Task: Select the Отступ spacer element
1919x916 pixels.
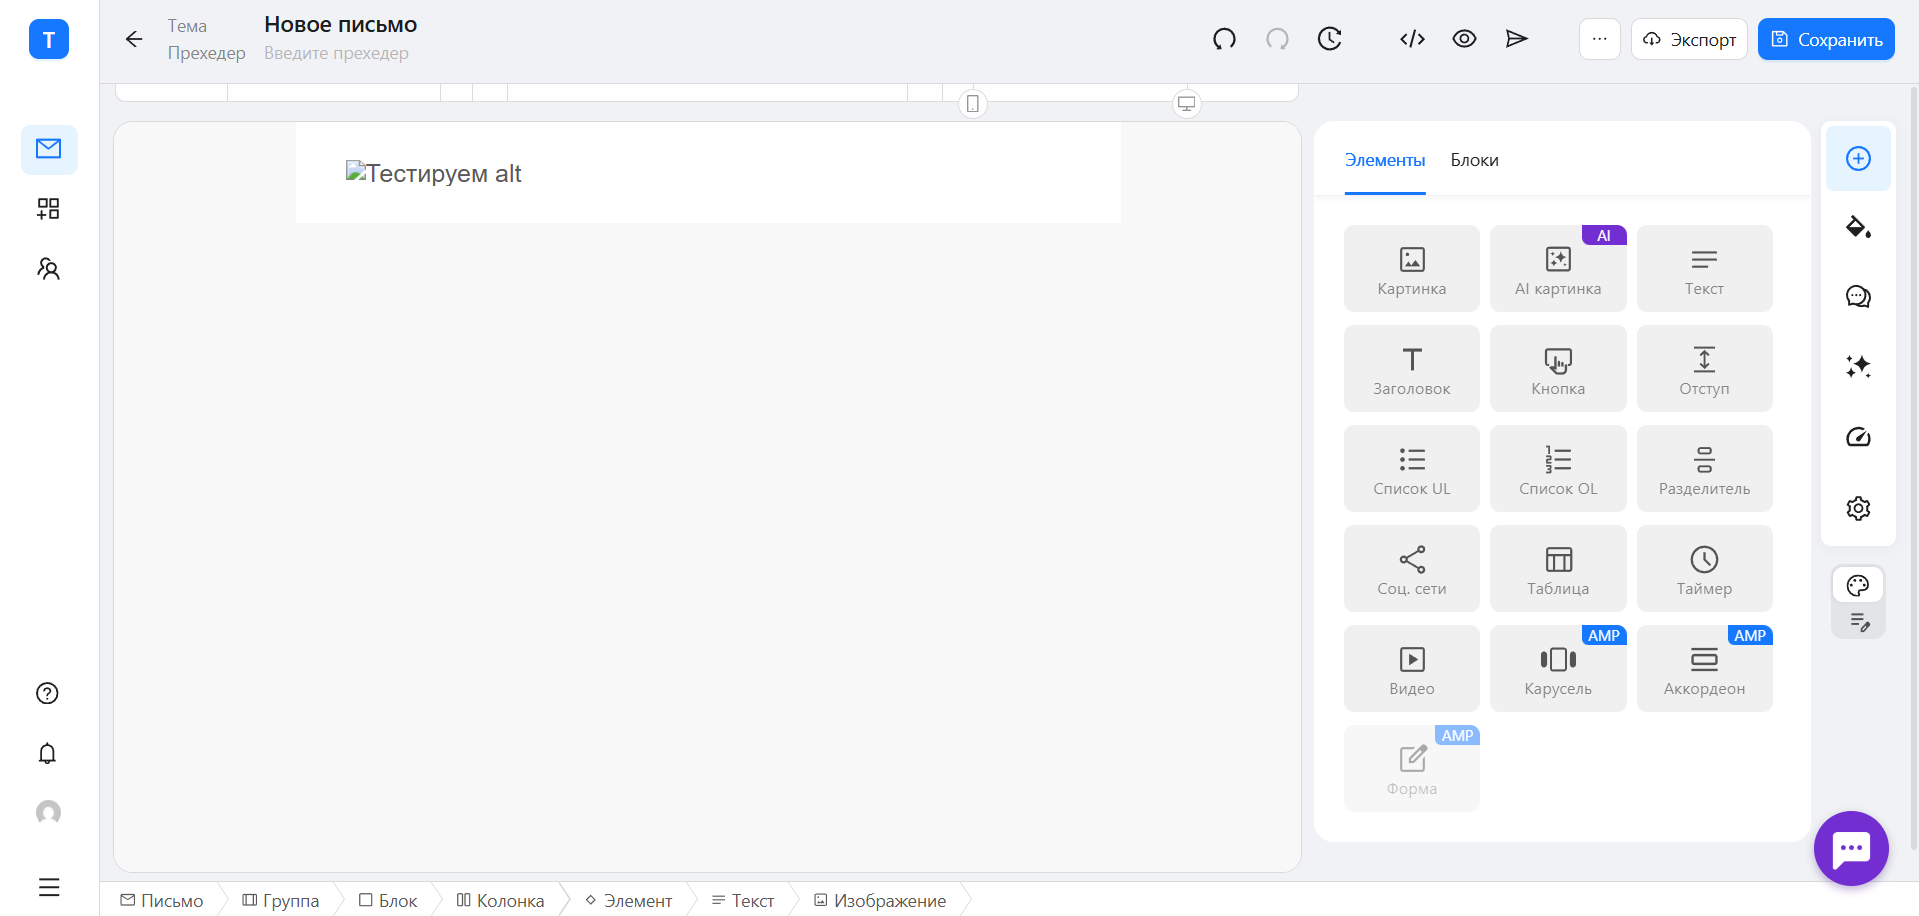Action: pyautogui.click(x=1704, y=368)
